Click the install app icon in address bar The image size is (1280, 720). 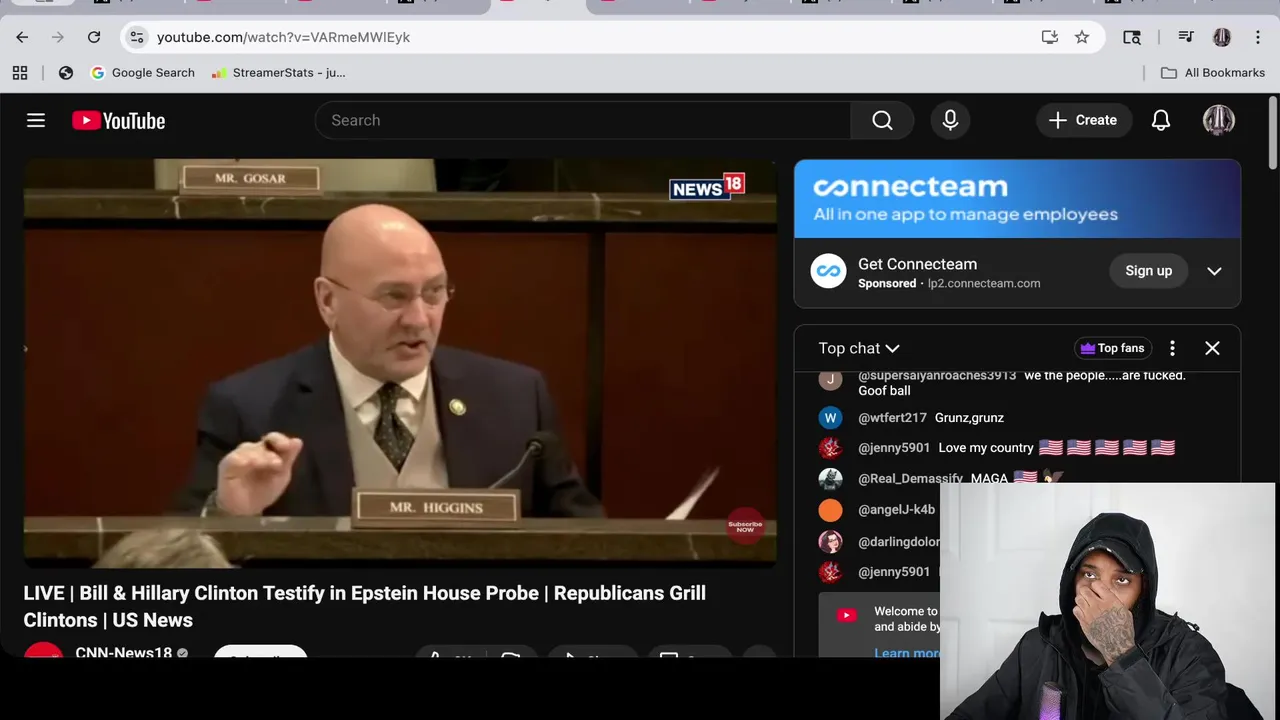pyautogui.click(x=1049, y=37)
